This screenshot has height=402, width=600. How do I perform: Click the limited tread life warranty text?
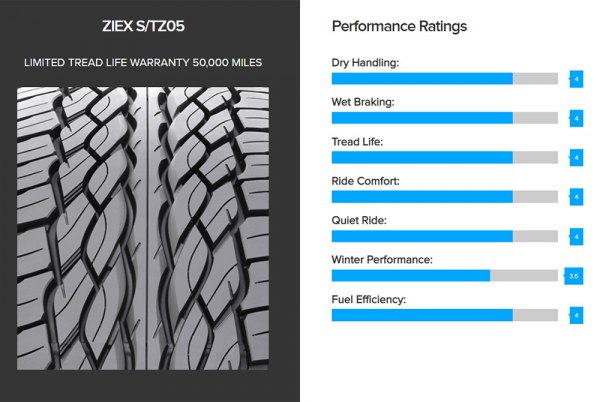[148, 63]
